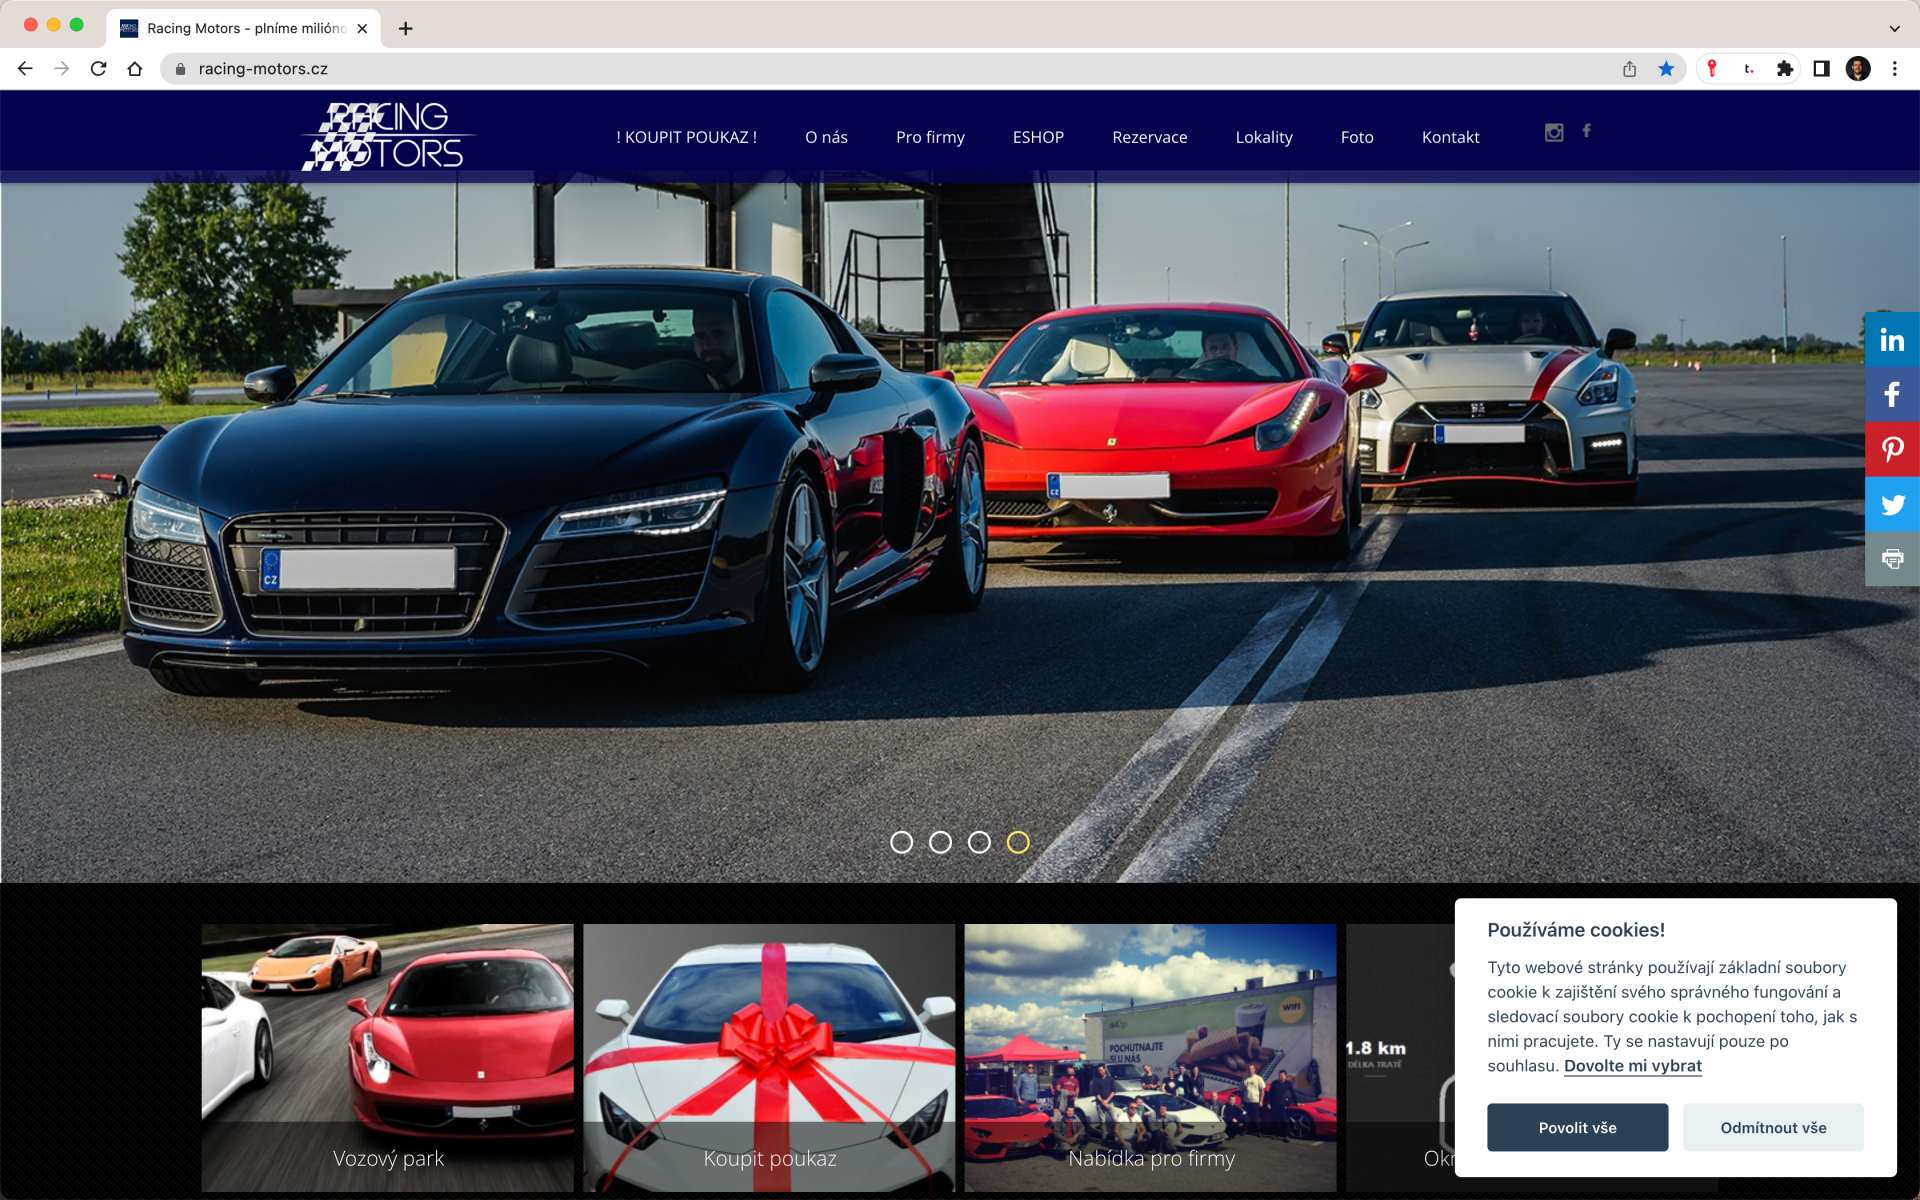
Task: Open Chrome three-dot menu
Action: (1894, 69)
